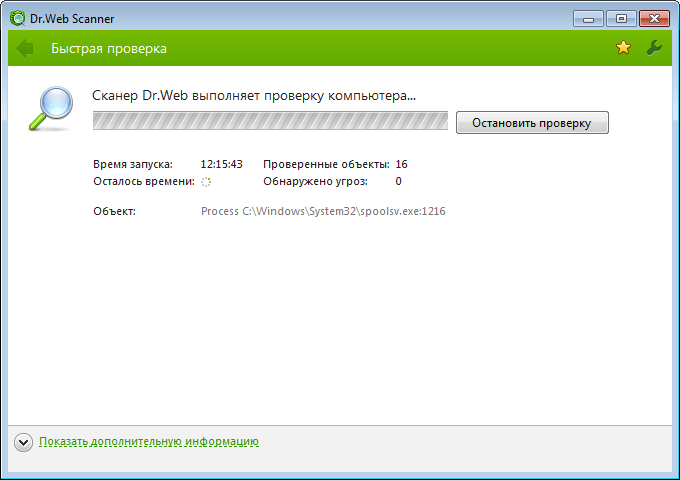Click the scanner status message text

point(254,96)
